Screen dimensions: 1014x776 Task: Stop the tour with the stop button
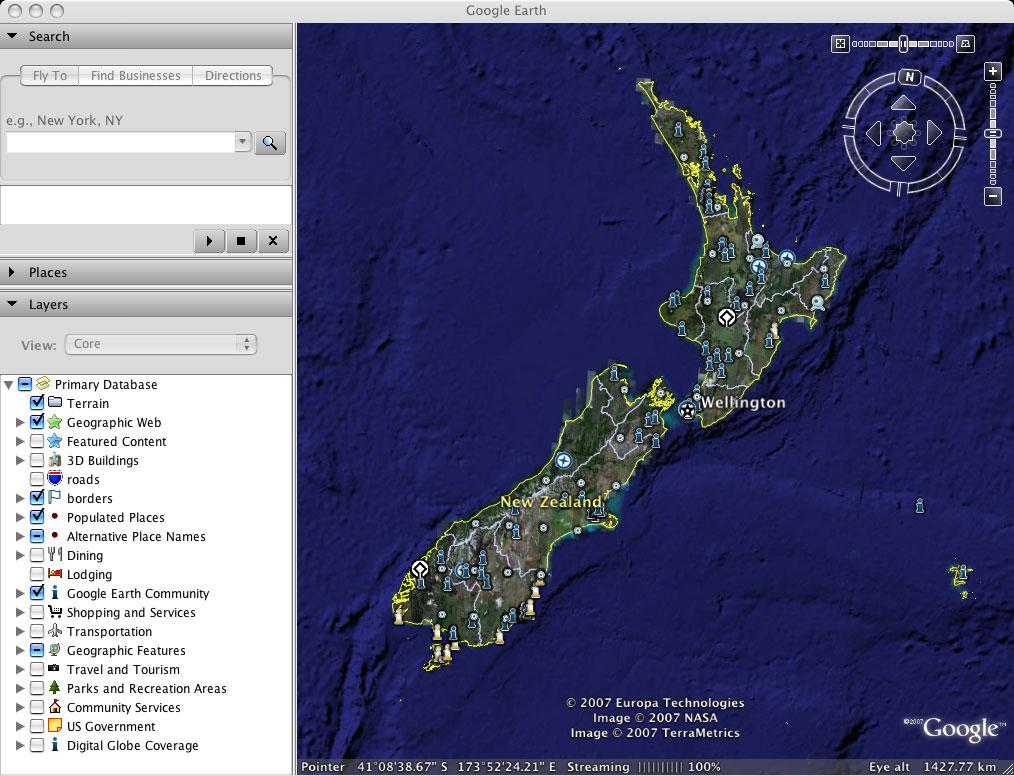coord(241,241)
